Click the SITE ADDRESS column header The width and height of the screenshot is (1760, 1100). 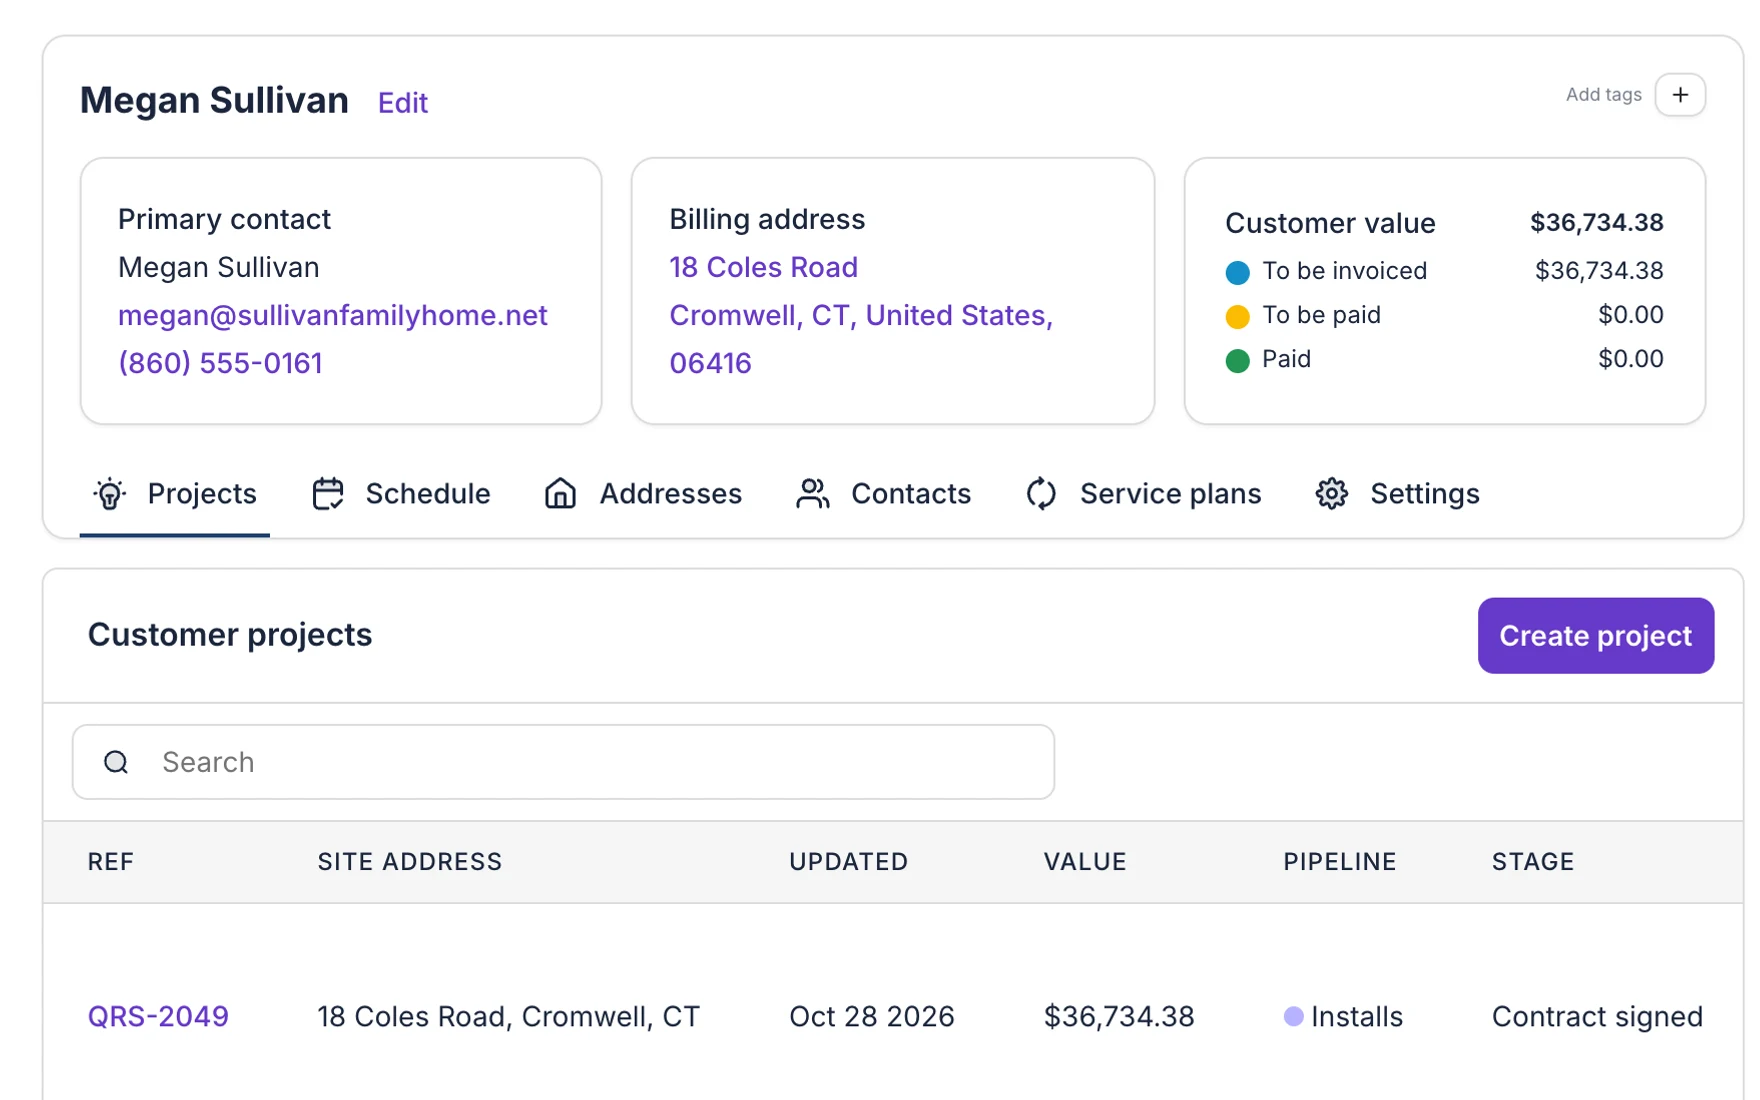pyautogui.click(x=410, y=862)
